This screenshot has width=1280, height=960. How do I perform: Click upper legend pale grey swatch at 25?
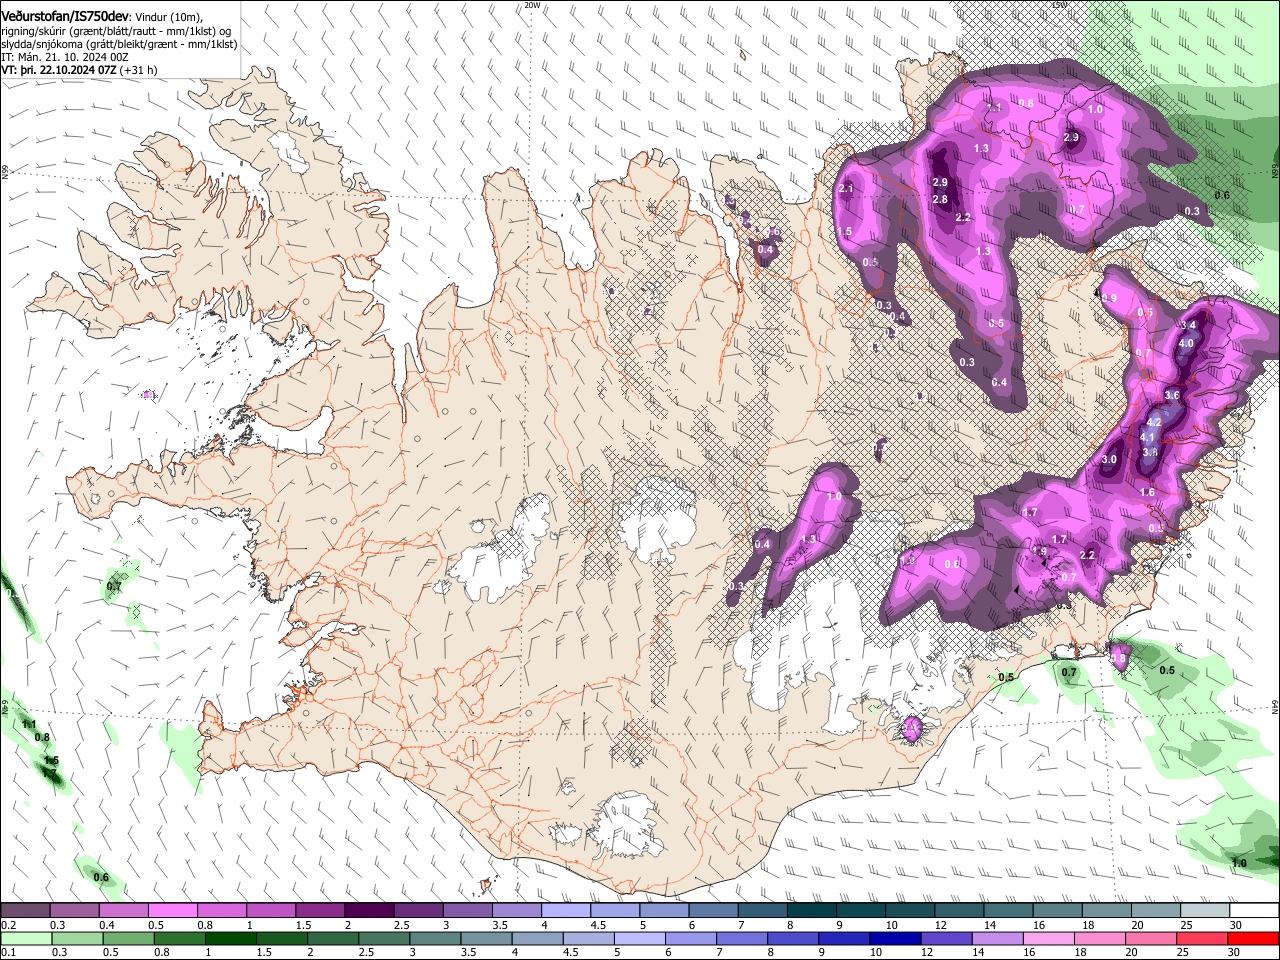[x=1206, y=911]
